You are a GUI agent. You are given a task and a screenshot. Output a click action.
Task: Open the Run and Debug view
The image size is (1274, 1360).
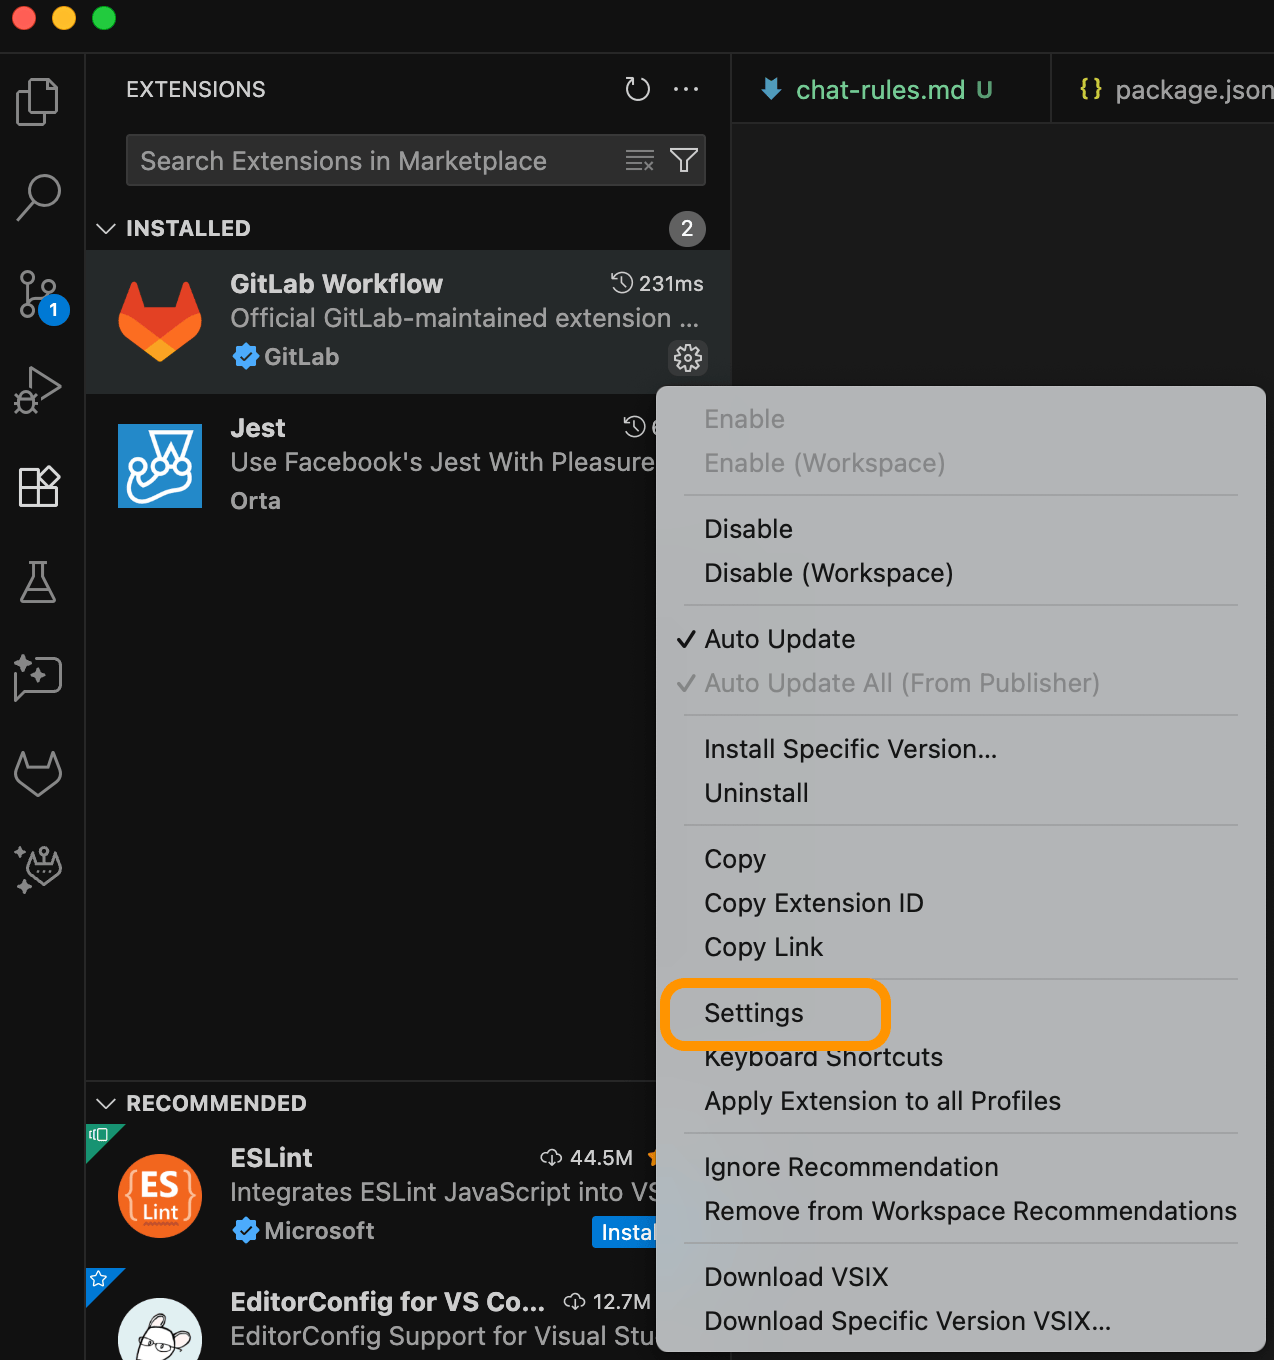38,390
